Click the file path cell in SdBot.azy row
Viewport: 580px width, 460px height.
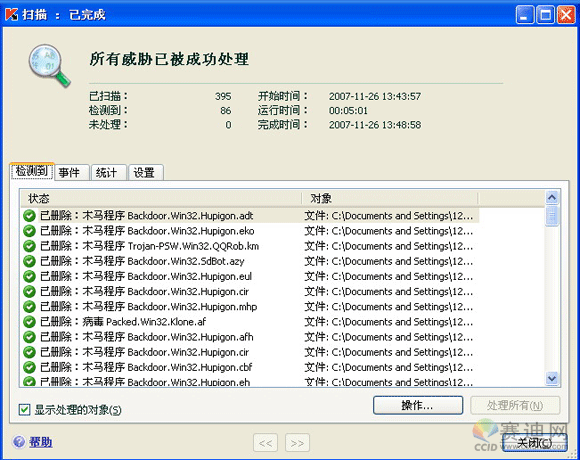click(x=389, y=261)
